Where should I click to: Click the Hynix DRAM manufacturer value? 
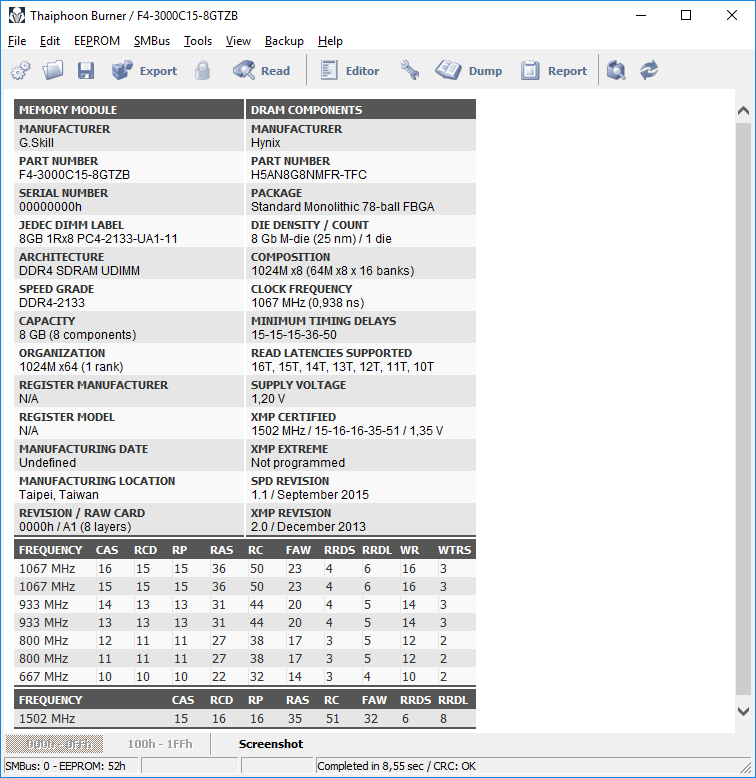(x=265, y=143)
